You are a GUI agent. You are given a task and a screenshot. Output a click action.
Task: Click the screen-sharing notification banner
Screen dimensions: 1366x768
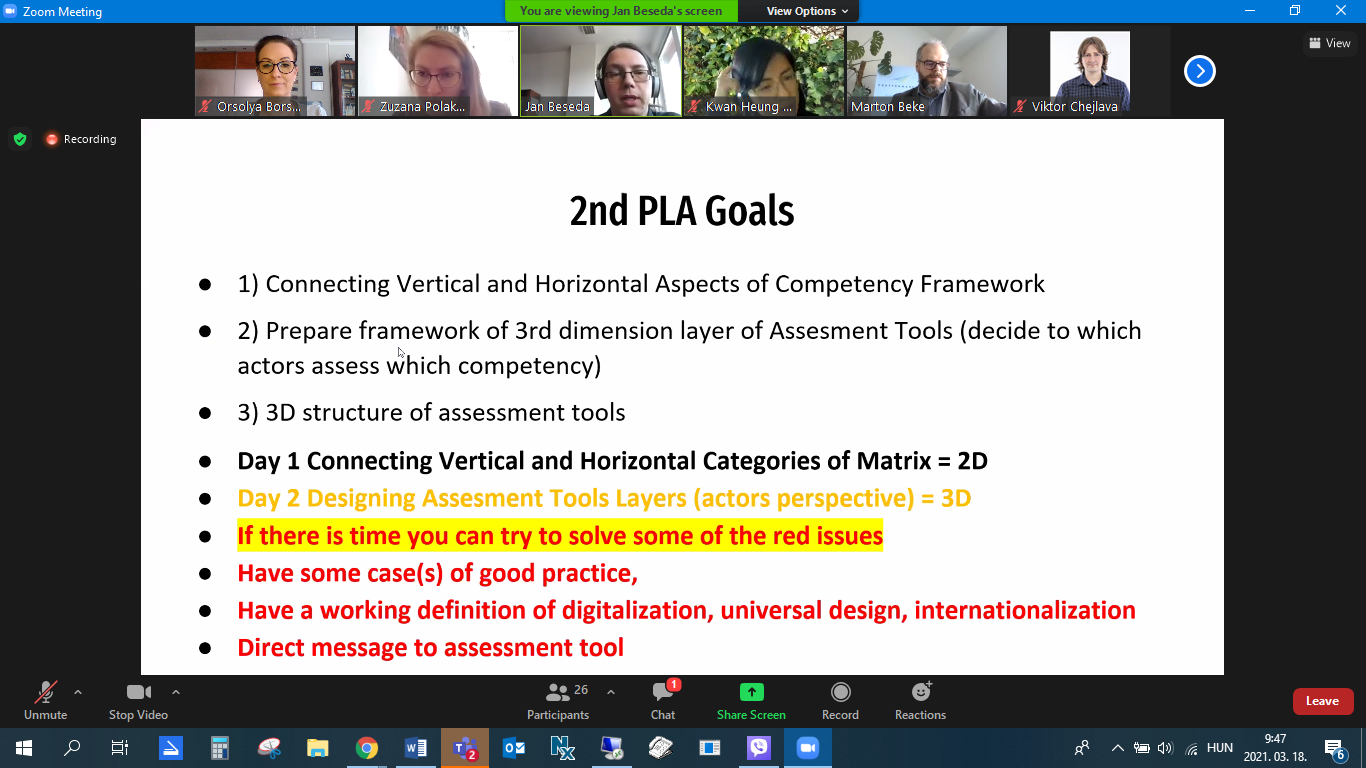click(x=620, y=11)
